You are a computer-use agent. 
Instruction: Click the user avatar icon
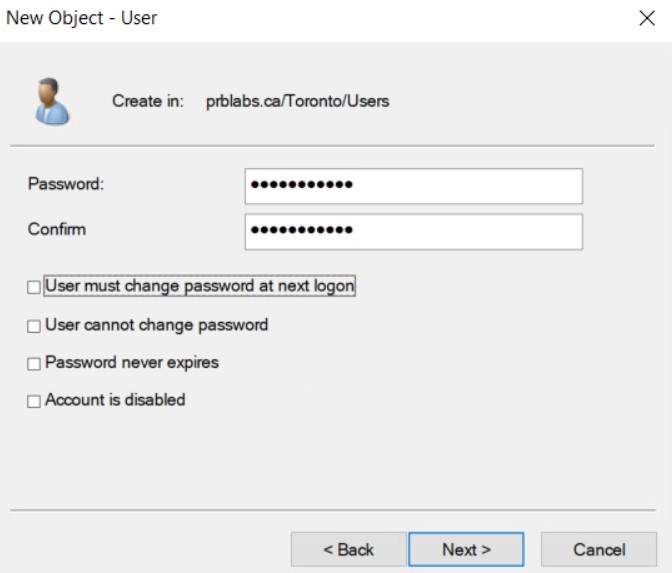pyautogui.click(x=52, y=101)
